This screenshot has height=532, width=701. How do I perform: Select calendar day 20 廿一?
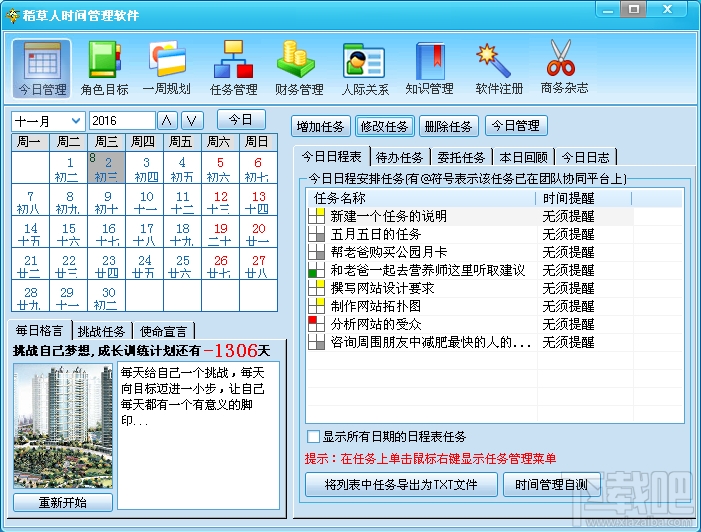(x=258, y=234)
